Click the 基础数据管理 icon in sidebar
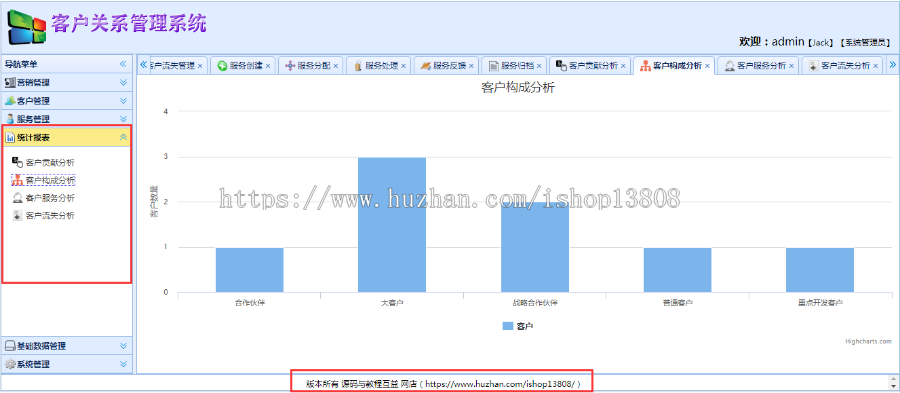This screenshot has height=393, width=900. point(10,346)
